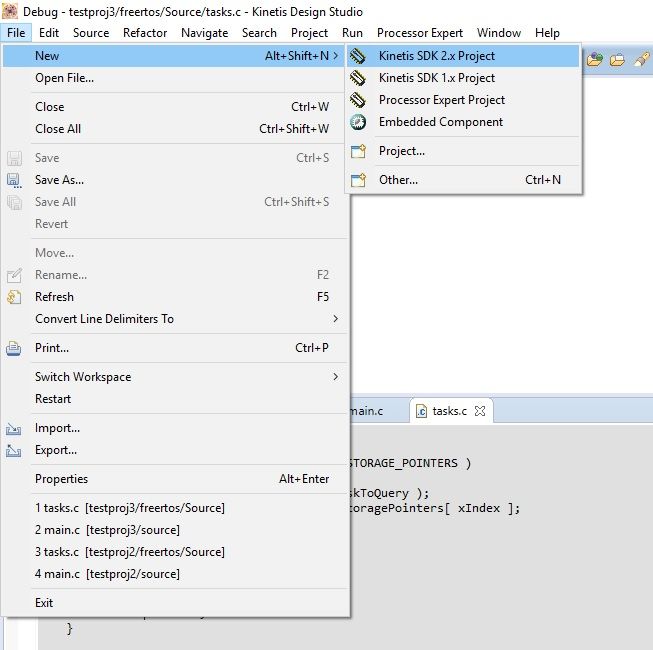This screenshot has height=650, width=653.
Task: Click the Save As floppy disk icon
Action: 14,180
